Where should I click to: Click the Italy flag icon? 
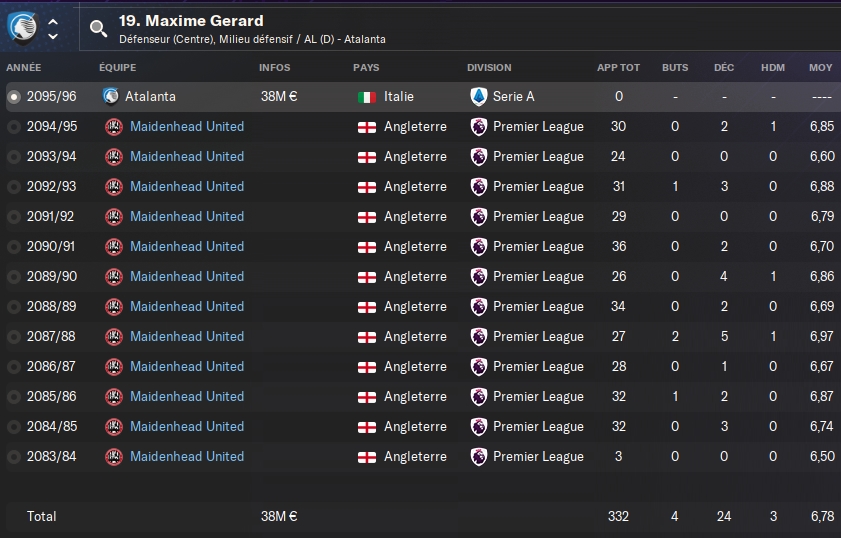[x=367, y=97]
